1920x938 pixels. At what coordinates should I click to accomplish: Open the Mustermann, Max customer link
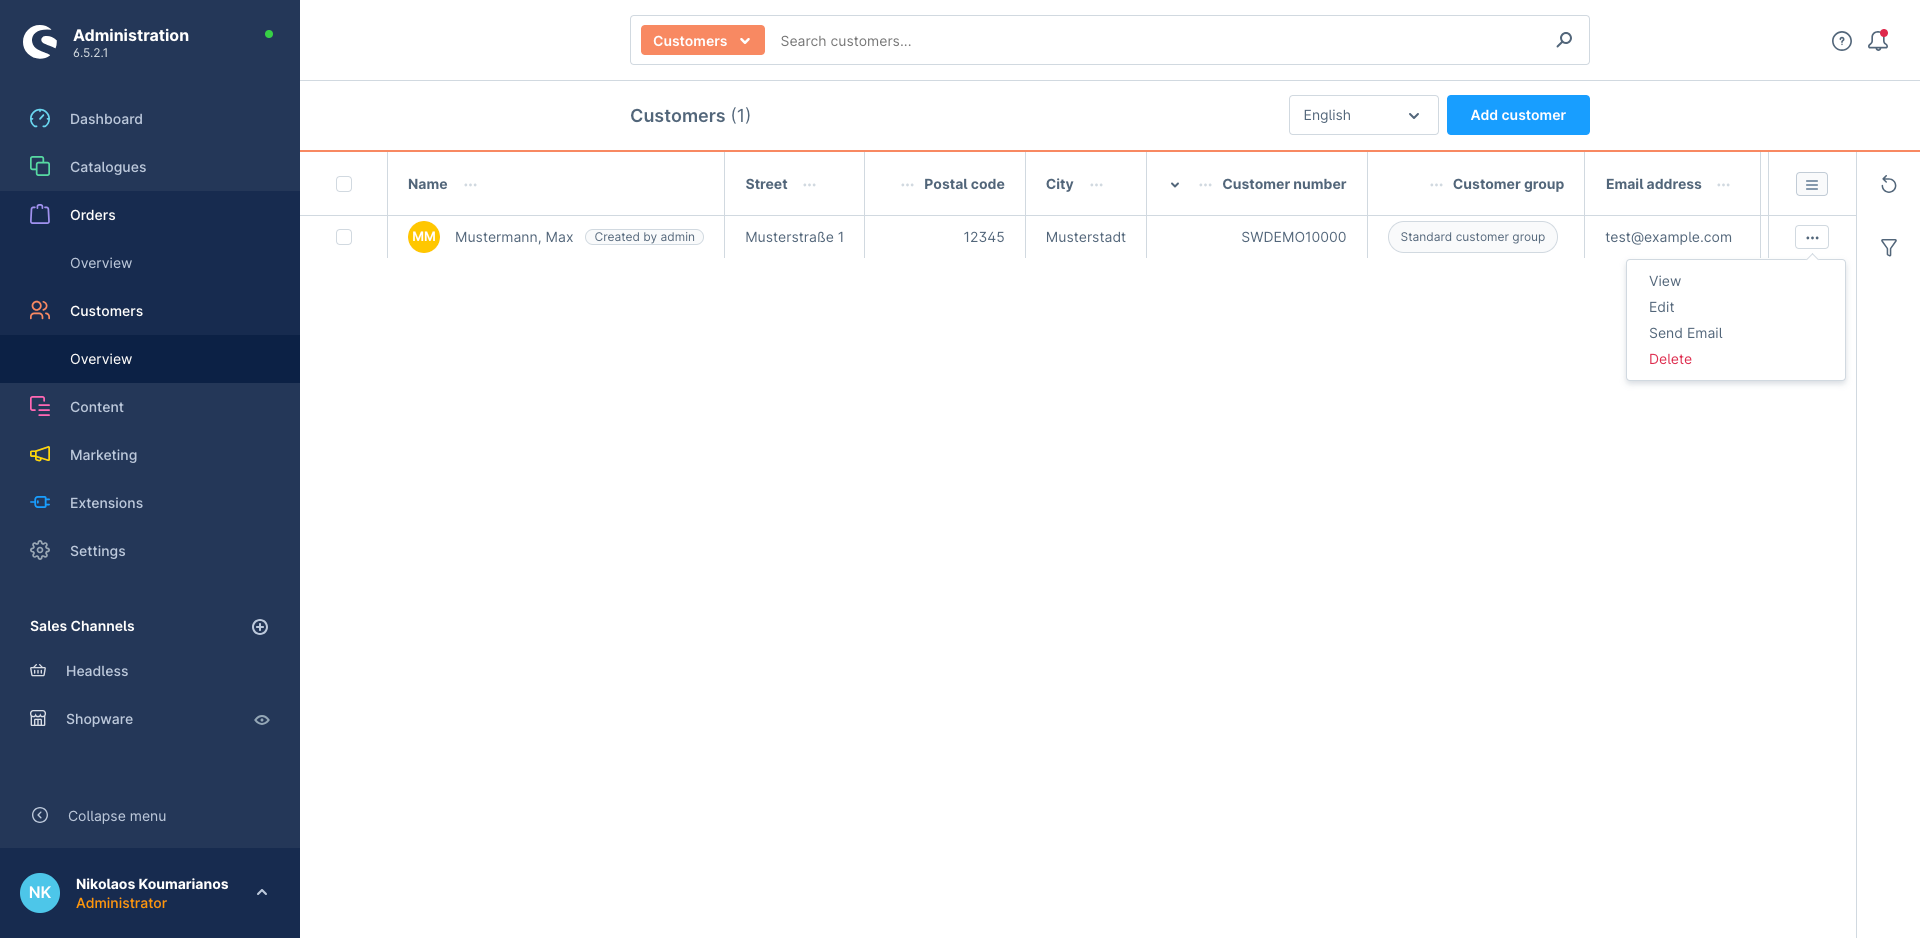(x=514, y=237)
